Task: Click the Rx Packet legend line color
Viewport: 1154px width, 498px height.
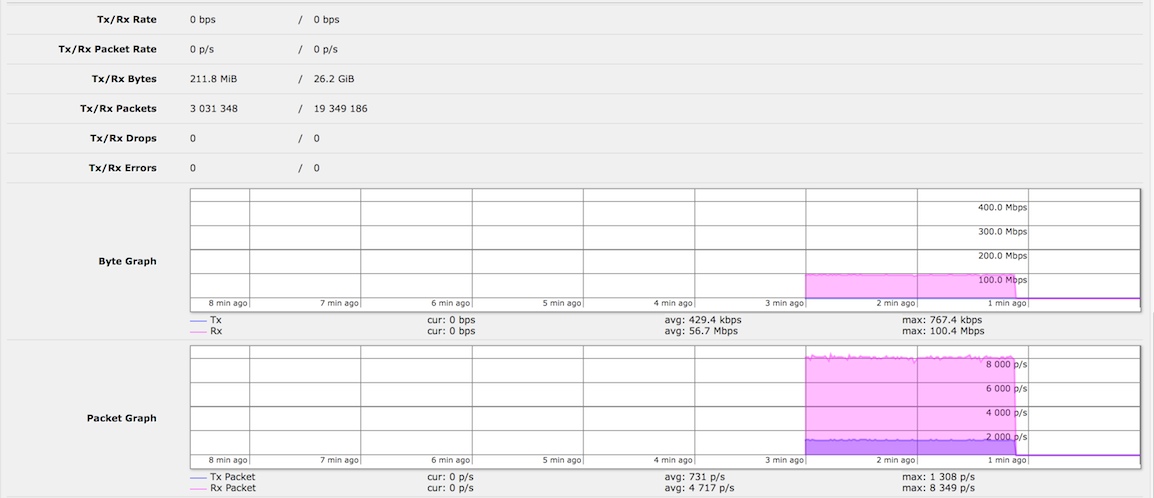Action: 198,488
